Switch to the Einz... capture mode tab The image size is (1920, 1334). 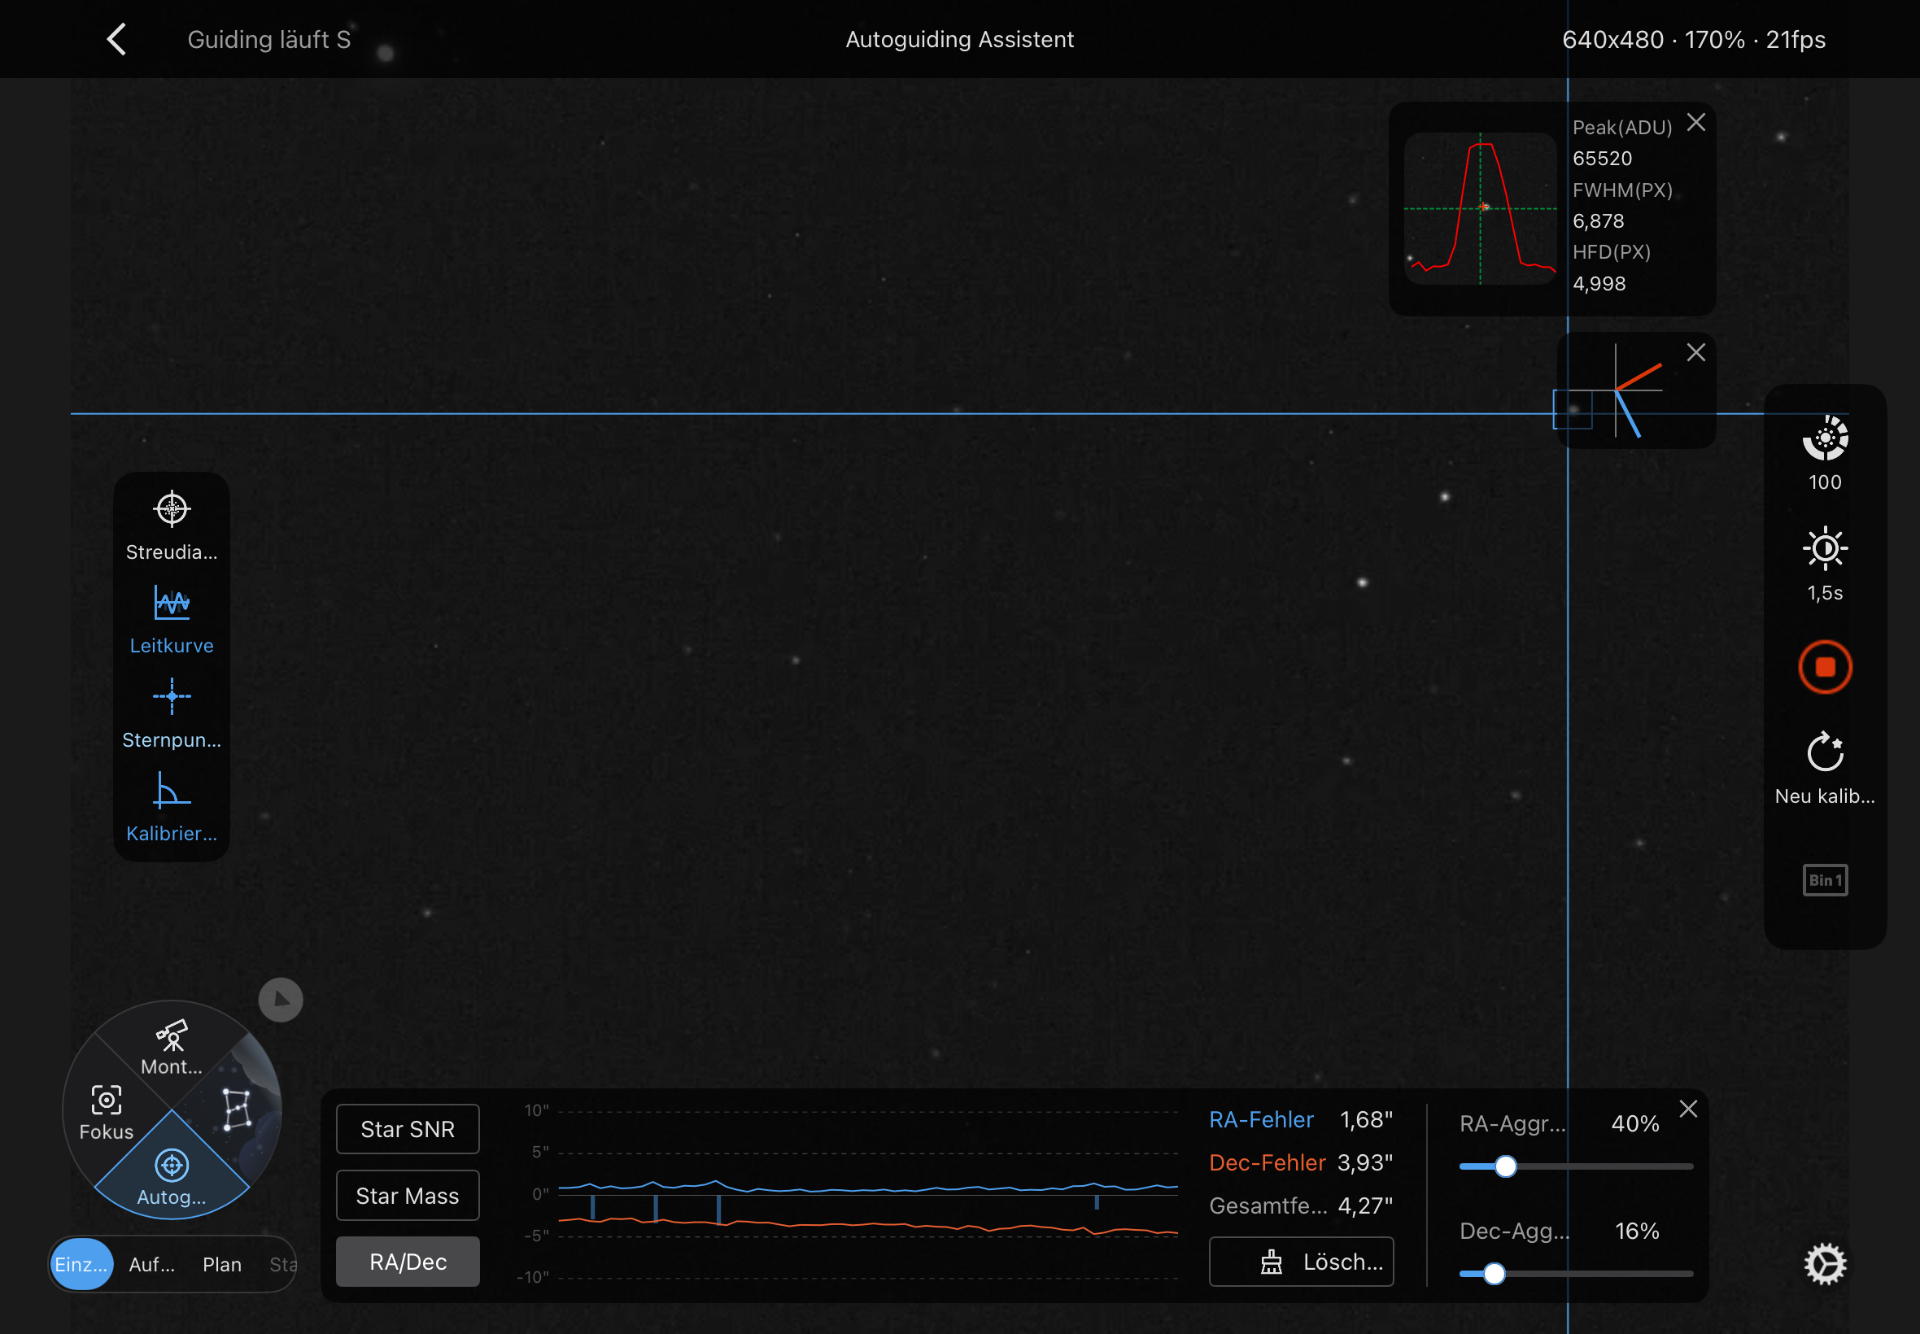point(81,1264)
